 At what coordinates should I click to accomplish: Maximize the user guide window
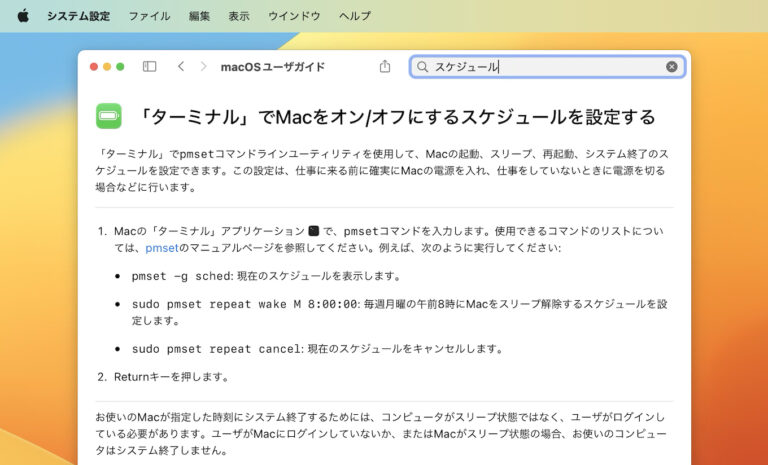point(120,67)
